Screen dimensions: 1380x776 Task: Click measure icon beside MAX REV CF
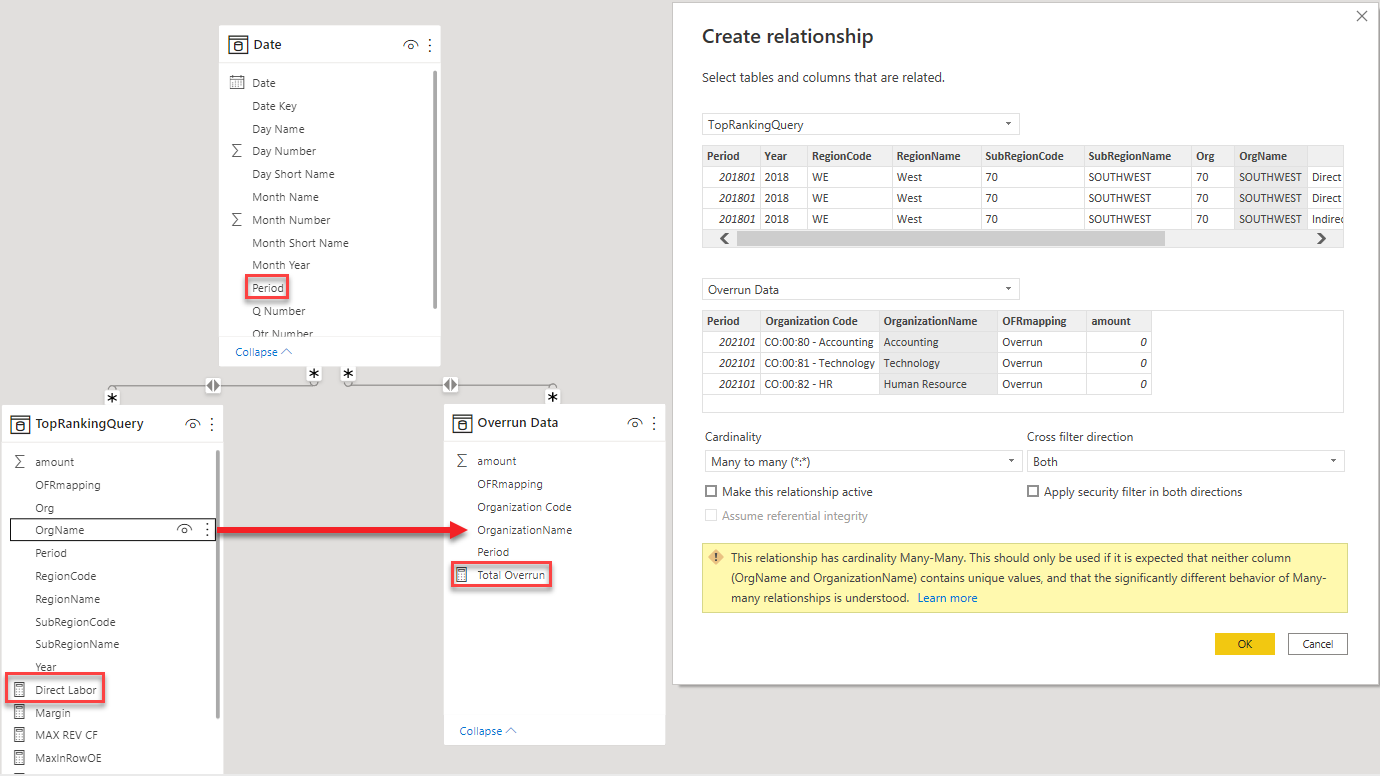point(19,735)
